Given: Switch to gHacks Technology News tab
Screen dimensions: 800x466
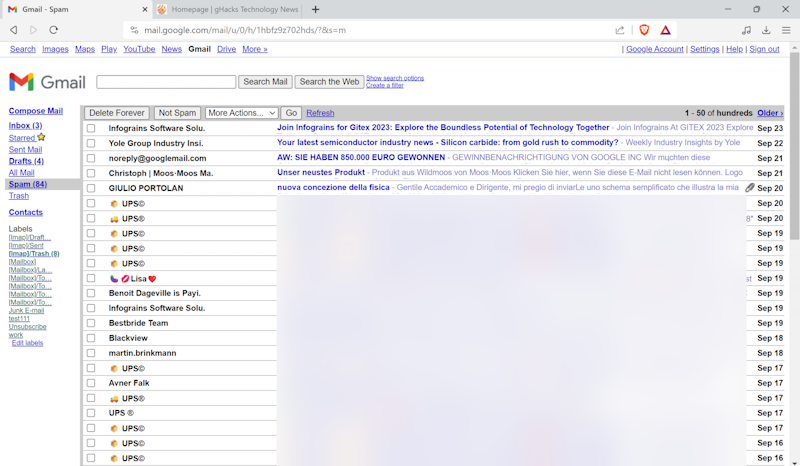Looking at the screenshot, I should click(x=228, y=9).
